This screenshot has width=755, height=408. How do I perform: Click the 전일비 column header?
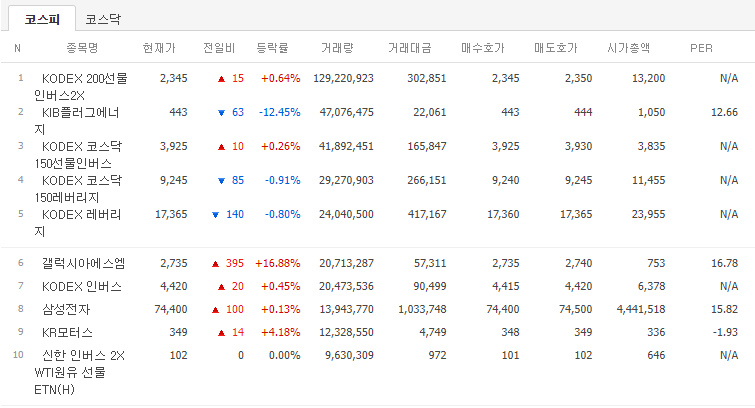tap(219, 48)
